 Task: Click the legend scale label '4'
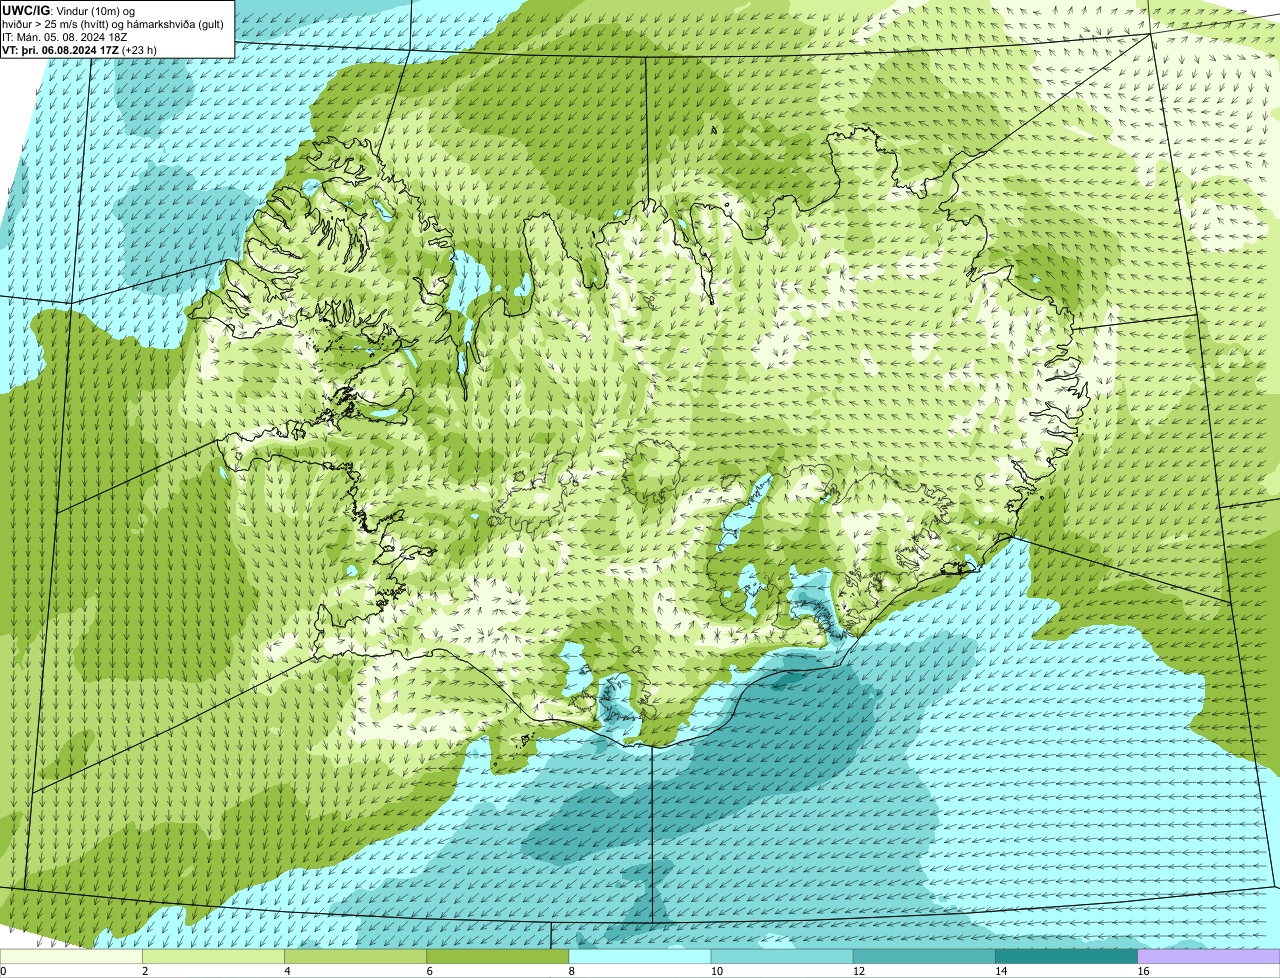288,971
